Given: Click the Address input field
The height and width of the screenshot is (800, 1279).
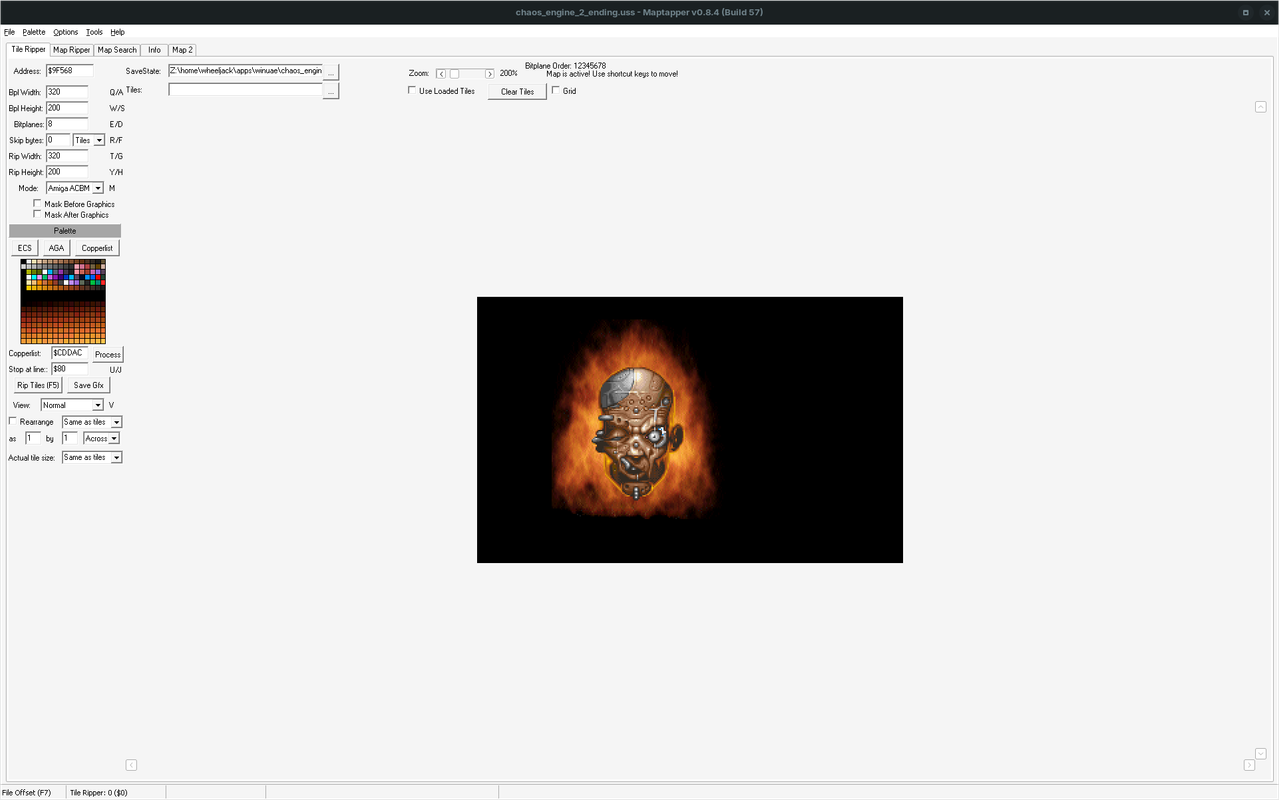Looking at the screenshot, I should (x=69, y=71).
